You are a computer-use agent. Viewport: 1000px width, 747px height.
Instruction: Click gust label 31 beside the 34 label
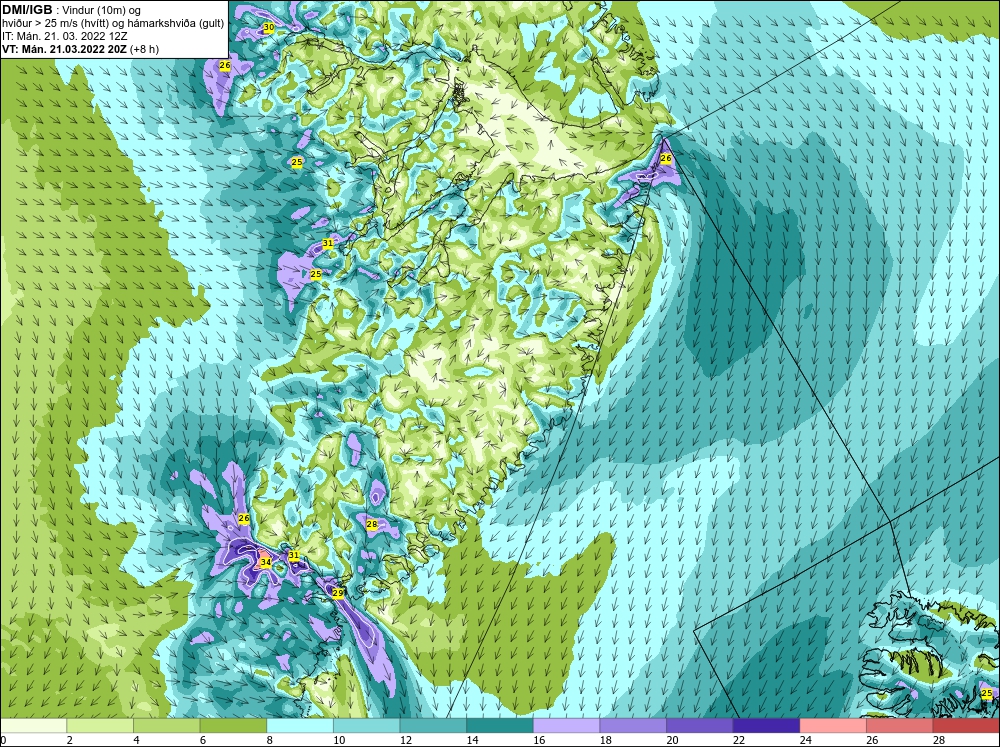[x=293, y=556]
